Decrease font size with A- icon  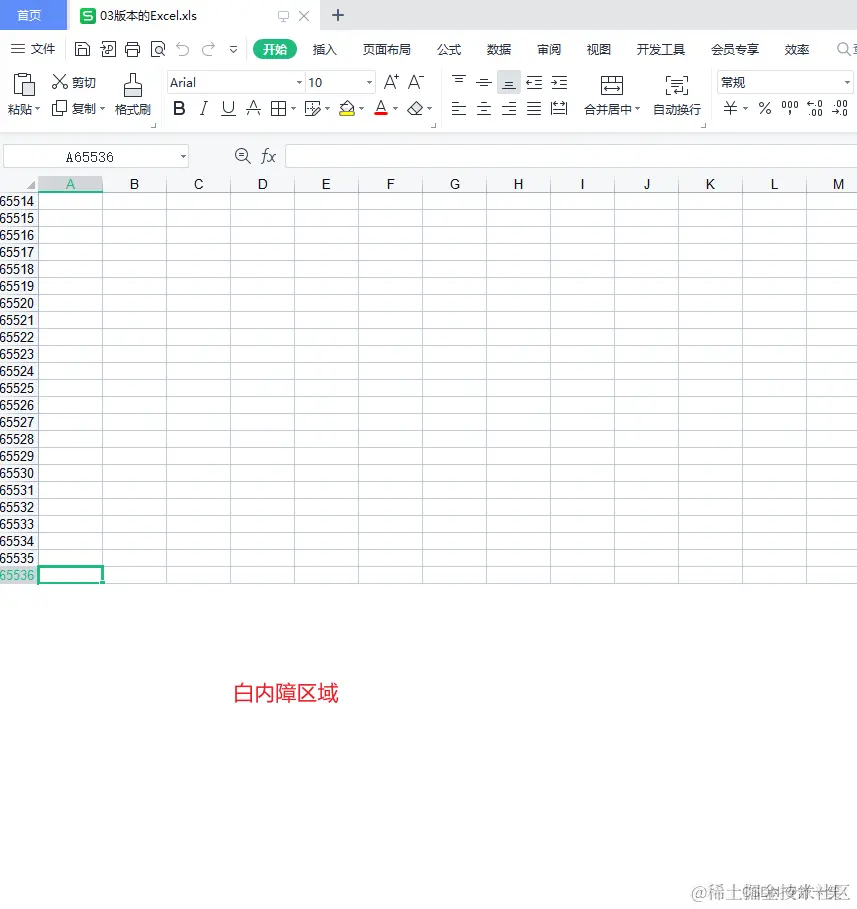pyautogui.click(x=416, y=82)
